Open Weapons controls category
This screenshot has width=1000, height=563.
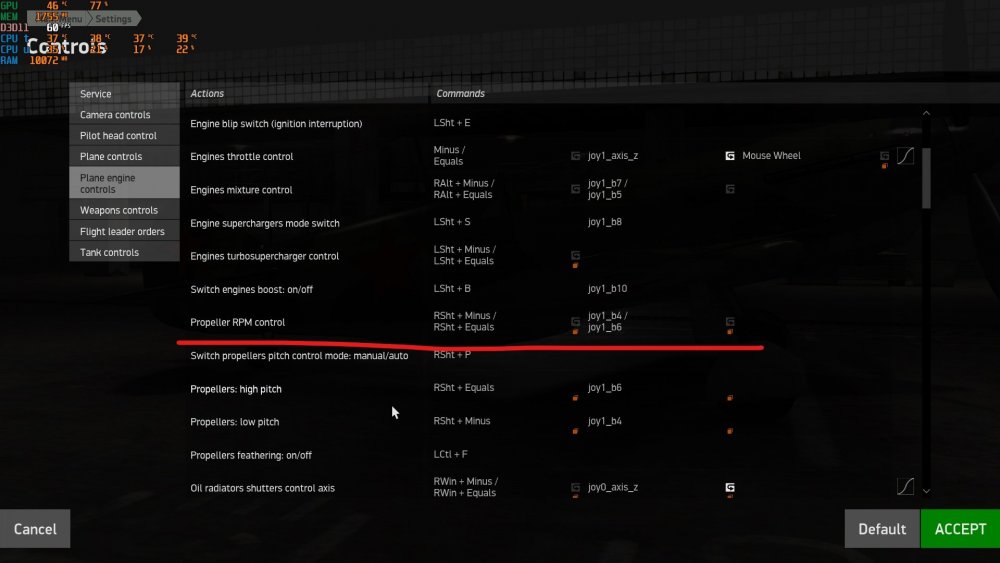click(119, 210)
